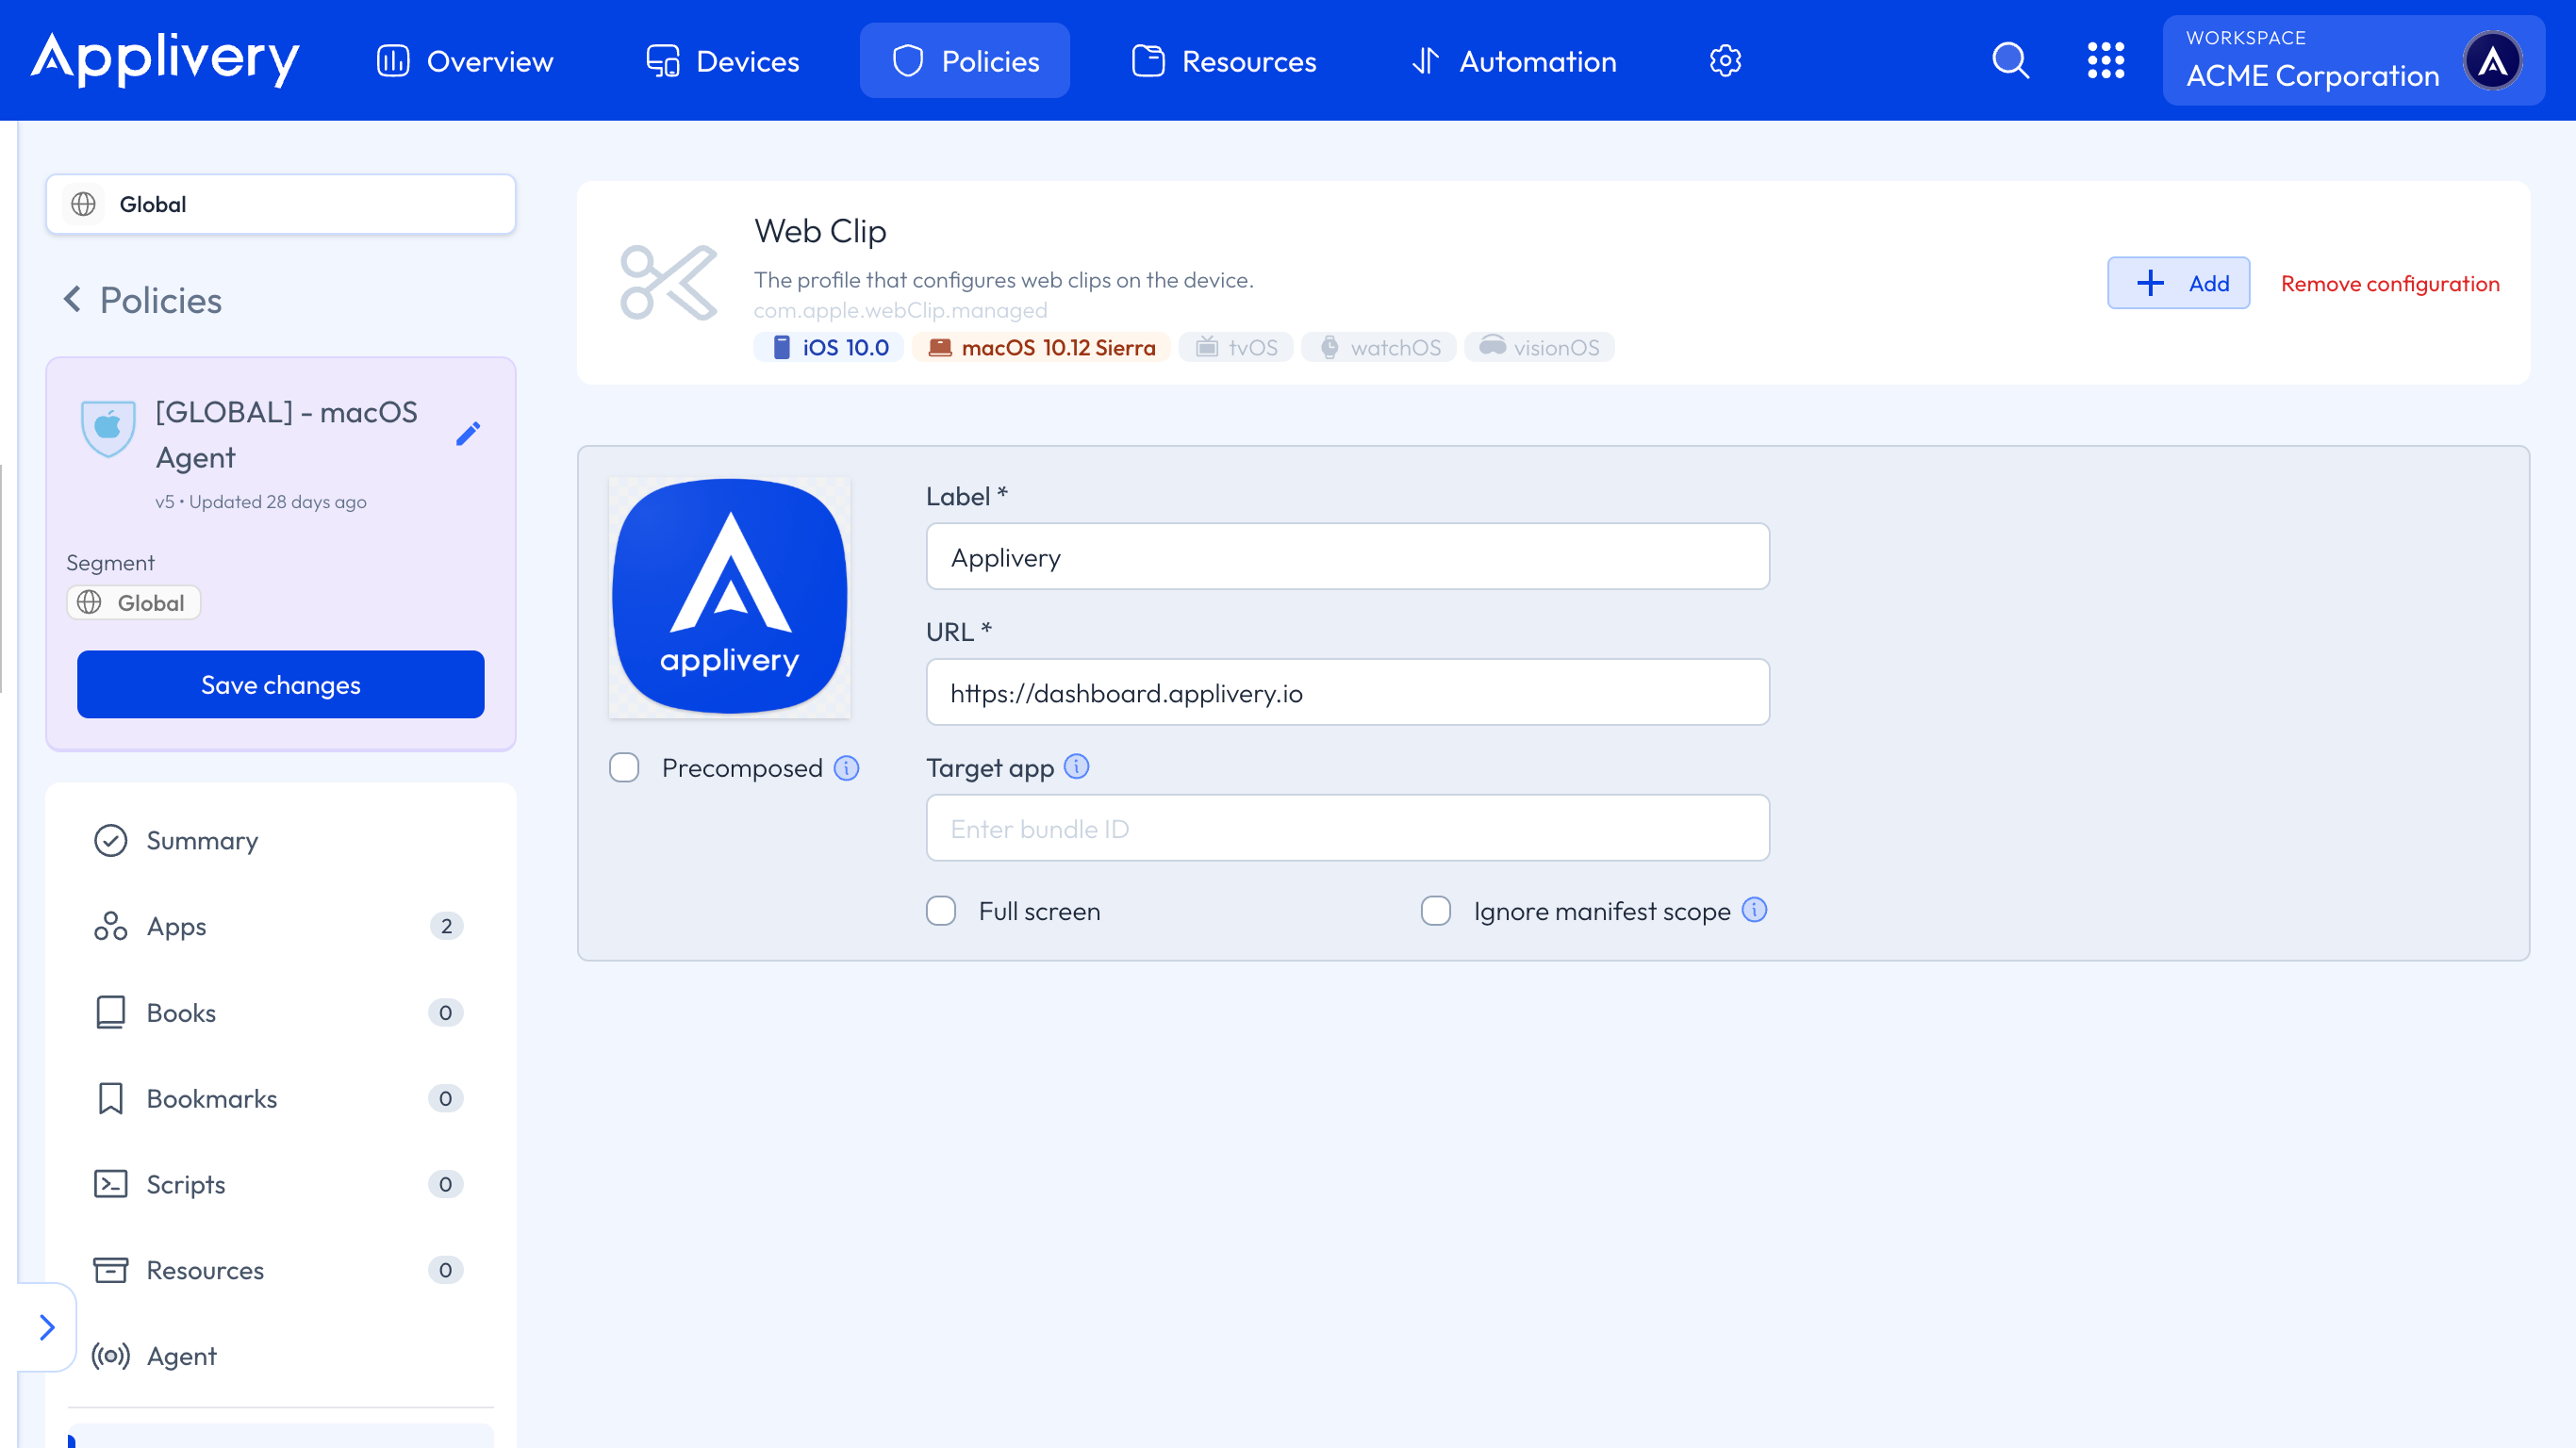This screenshot has width=2576, height=1448.
Task: Show Precomposed info tooltip icon
Action: point(846,768)
